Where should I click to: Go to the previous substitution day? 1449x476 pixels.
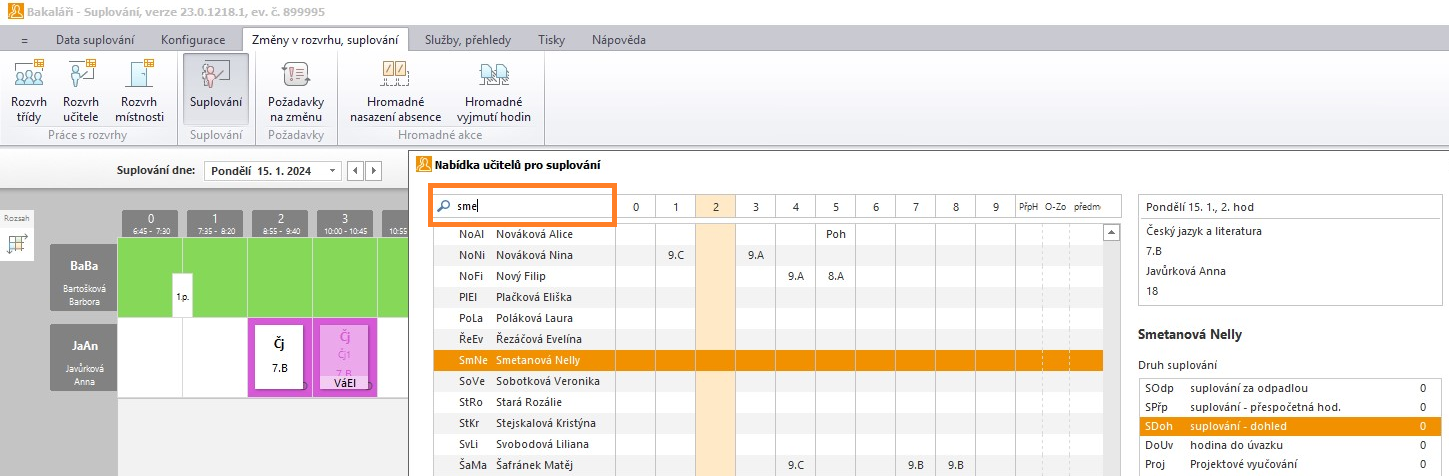[356, 171]
